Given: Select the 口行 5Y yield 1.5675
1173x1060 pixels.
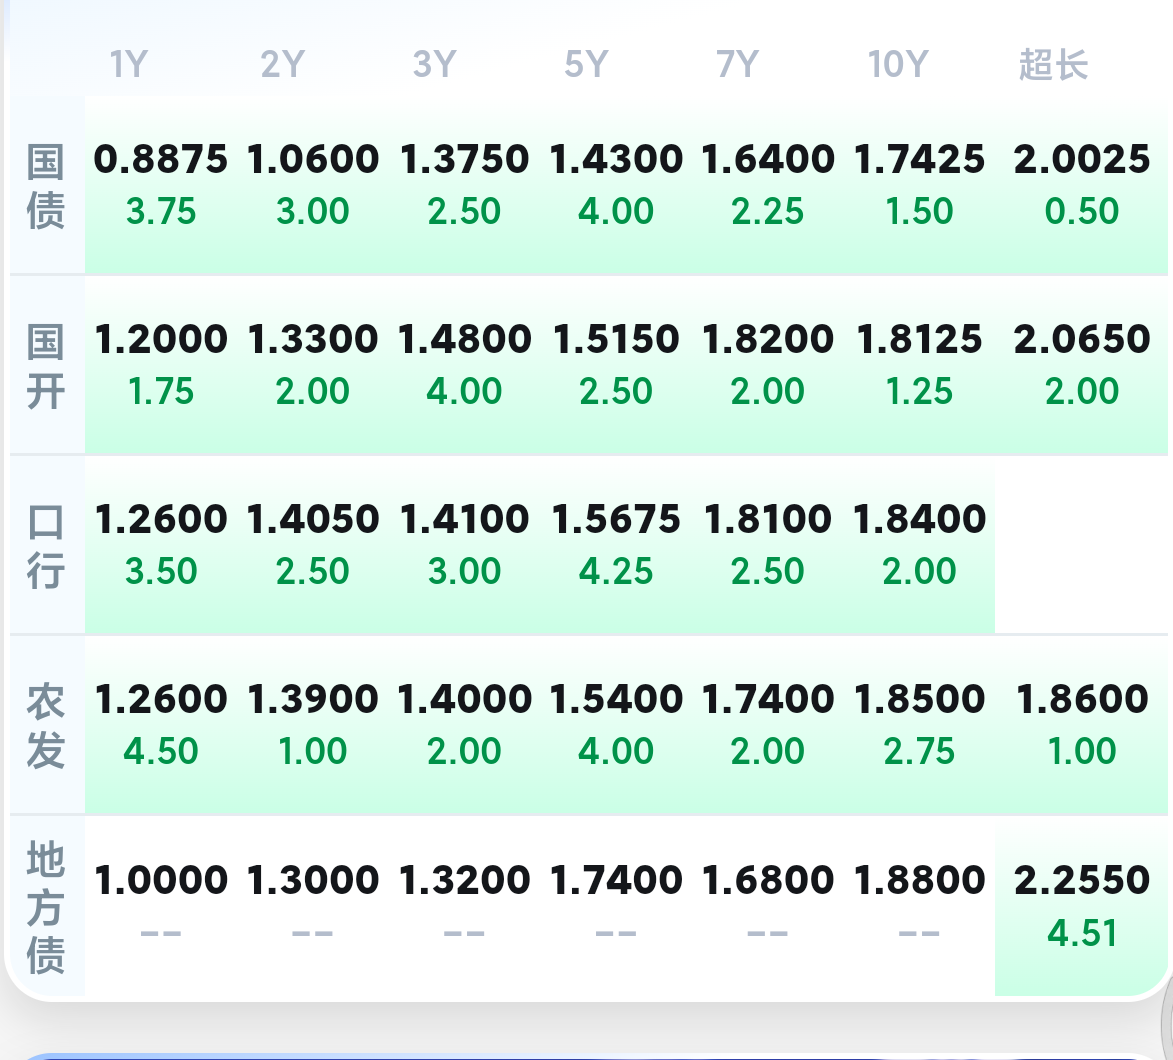Looking at the screenshot, I should 616,519.
